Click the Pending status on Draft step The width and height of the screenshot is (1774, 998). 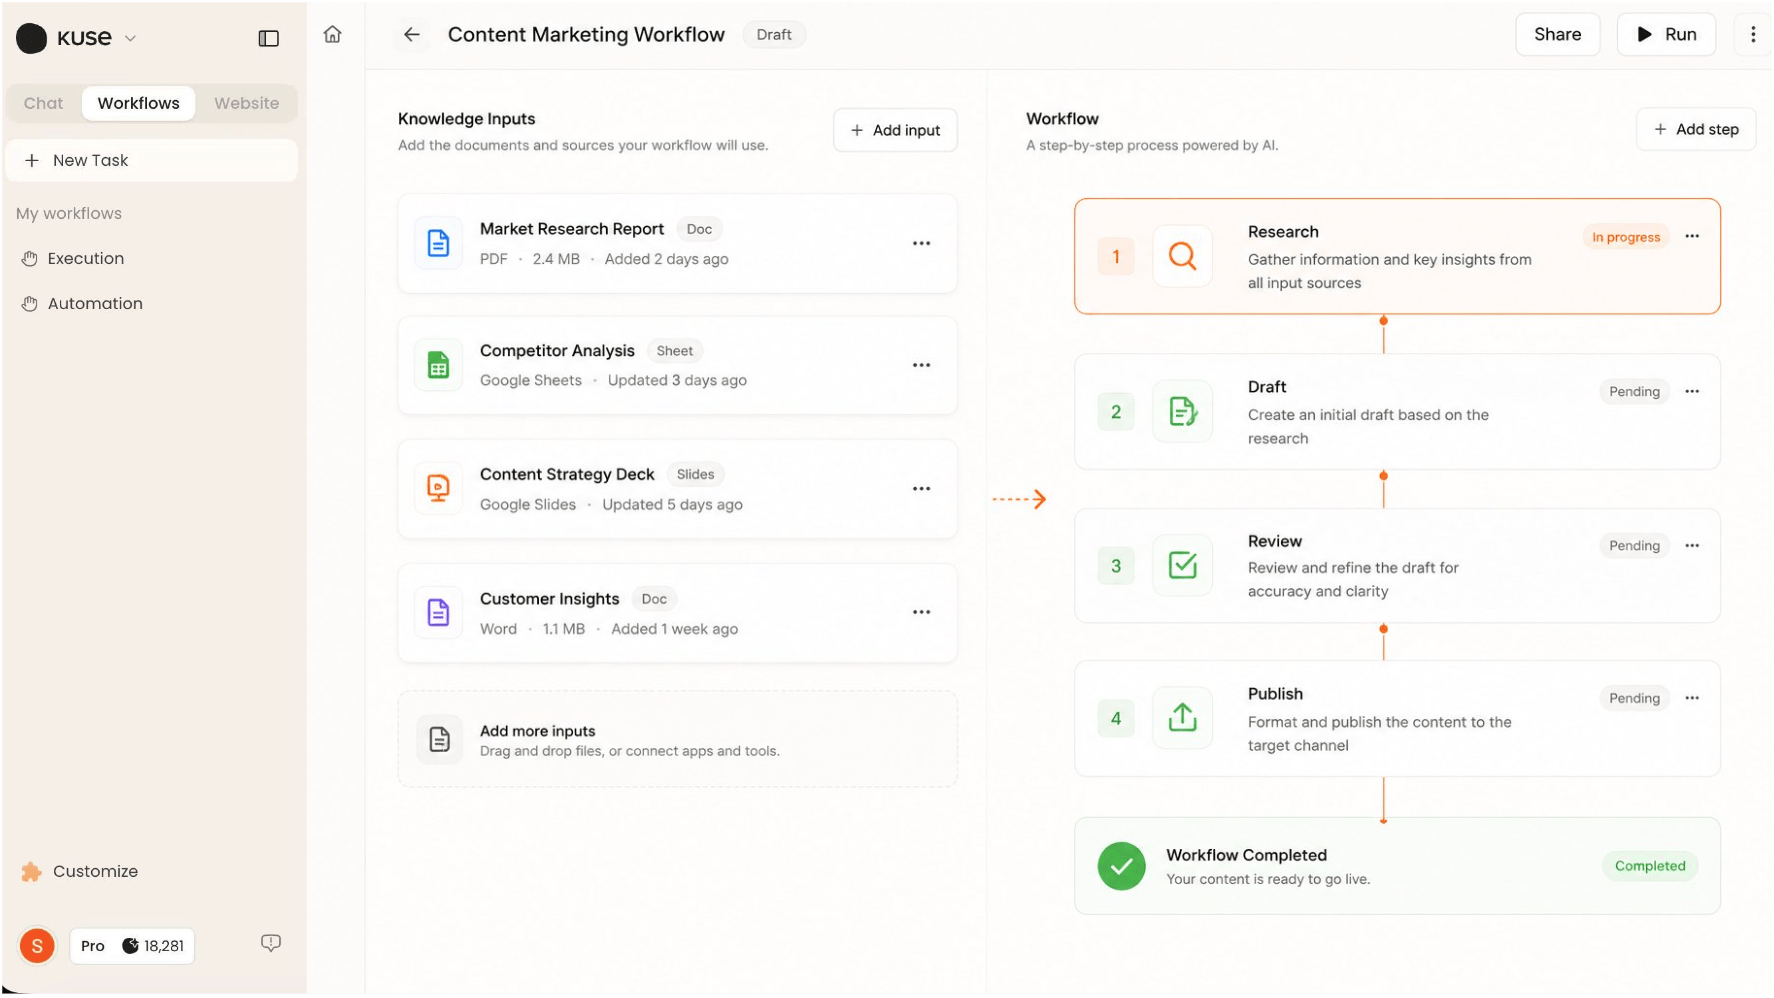click(1633, 392)
